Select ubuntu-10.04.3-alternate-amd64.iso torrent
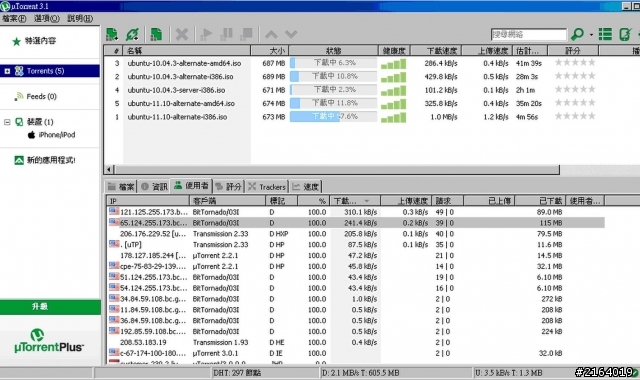This screenshot has width=640, height=380. pyautogui.click(x=184, y=63)
